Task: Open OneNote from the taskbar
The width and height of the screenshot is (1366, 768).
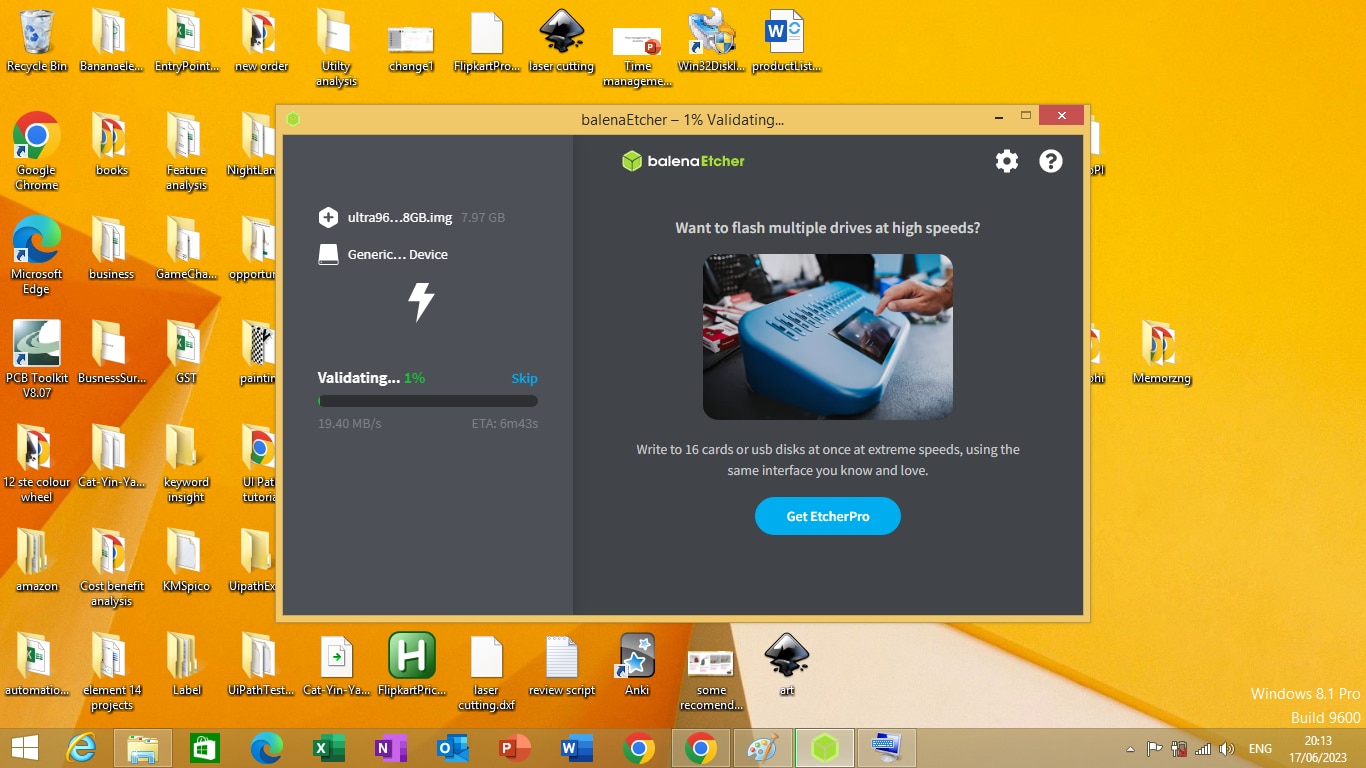Action: click(391, 748)
